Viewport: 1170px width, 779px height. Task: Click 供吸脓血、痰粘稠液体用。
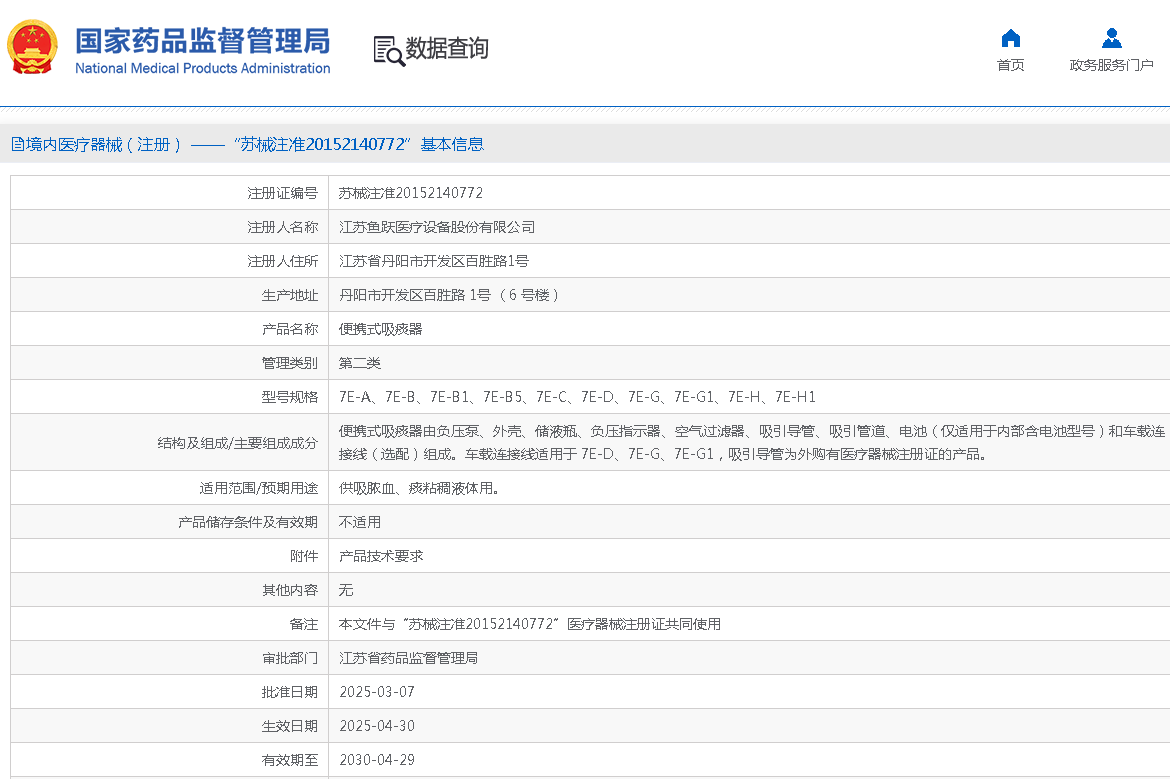pos(419,488)
